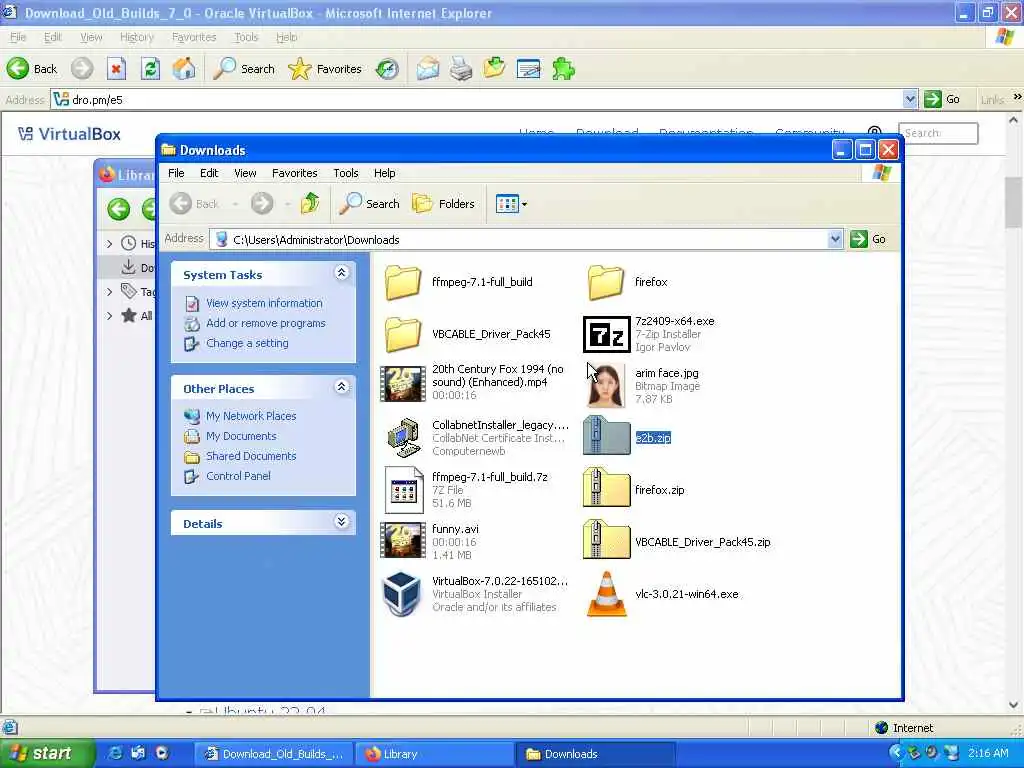Open Control Panel link
The image size is (1024, 768).
click(238, 476)
